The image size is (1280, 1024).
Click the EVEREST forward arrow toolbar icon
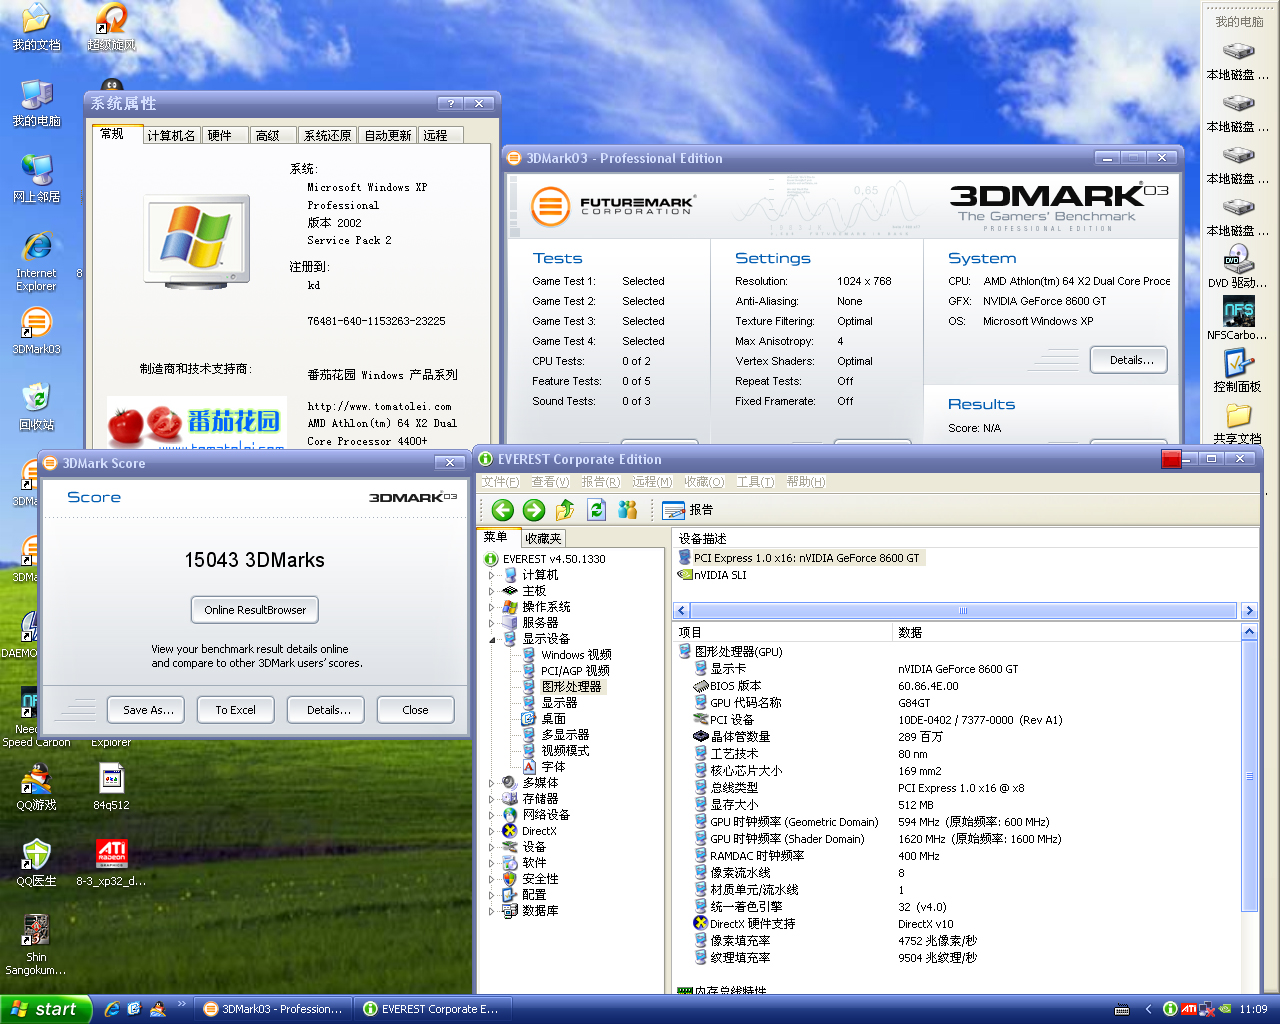pyautogui.click(x=534, y=510)
